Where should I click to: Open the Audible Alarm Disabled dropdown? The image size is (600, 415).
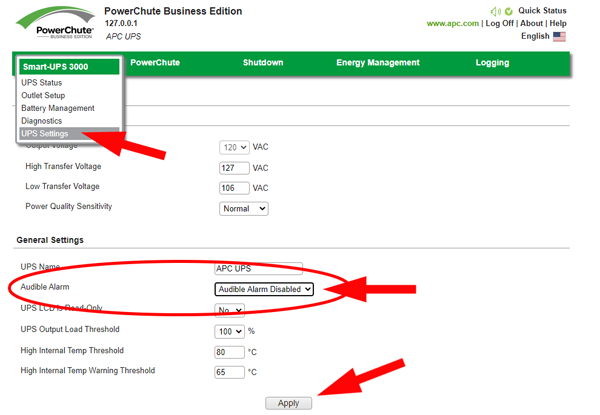(x=264, y=290)
